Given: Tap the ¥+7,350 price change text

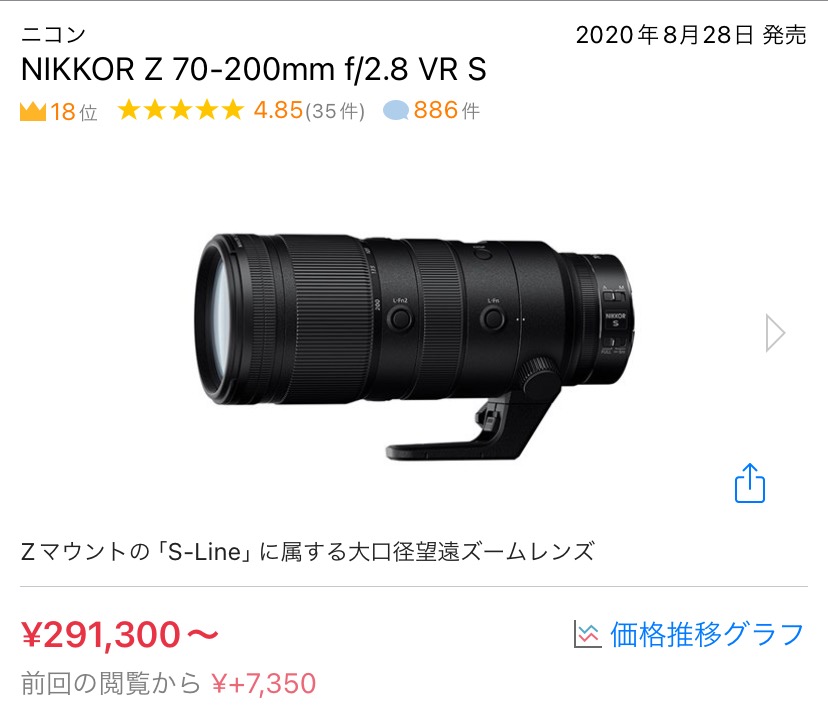Looking at the screenshot, I should [x=264, y=683].
